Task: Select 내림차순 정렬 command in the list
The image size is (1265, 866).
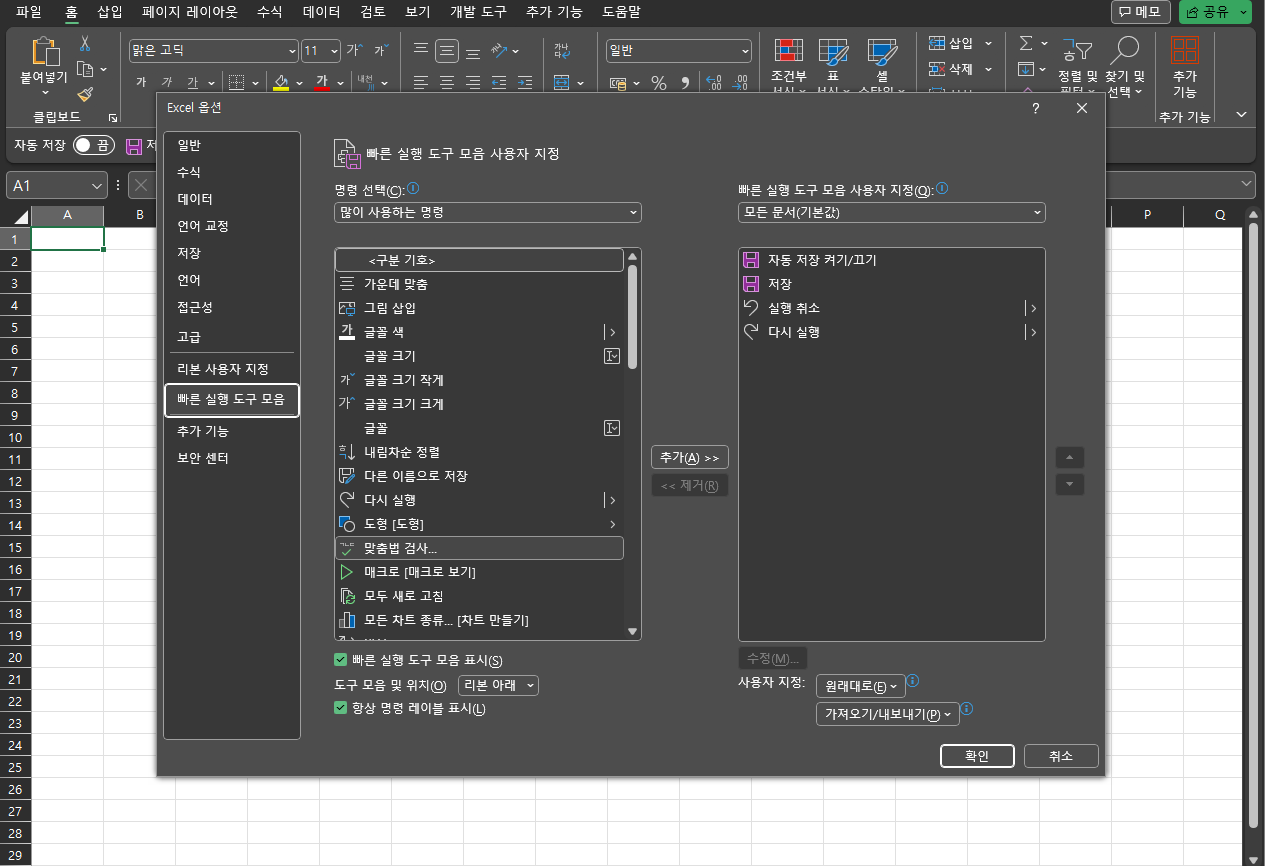Action: click(479, 452)
